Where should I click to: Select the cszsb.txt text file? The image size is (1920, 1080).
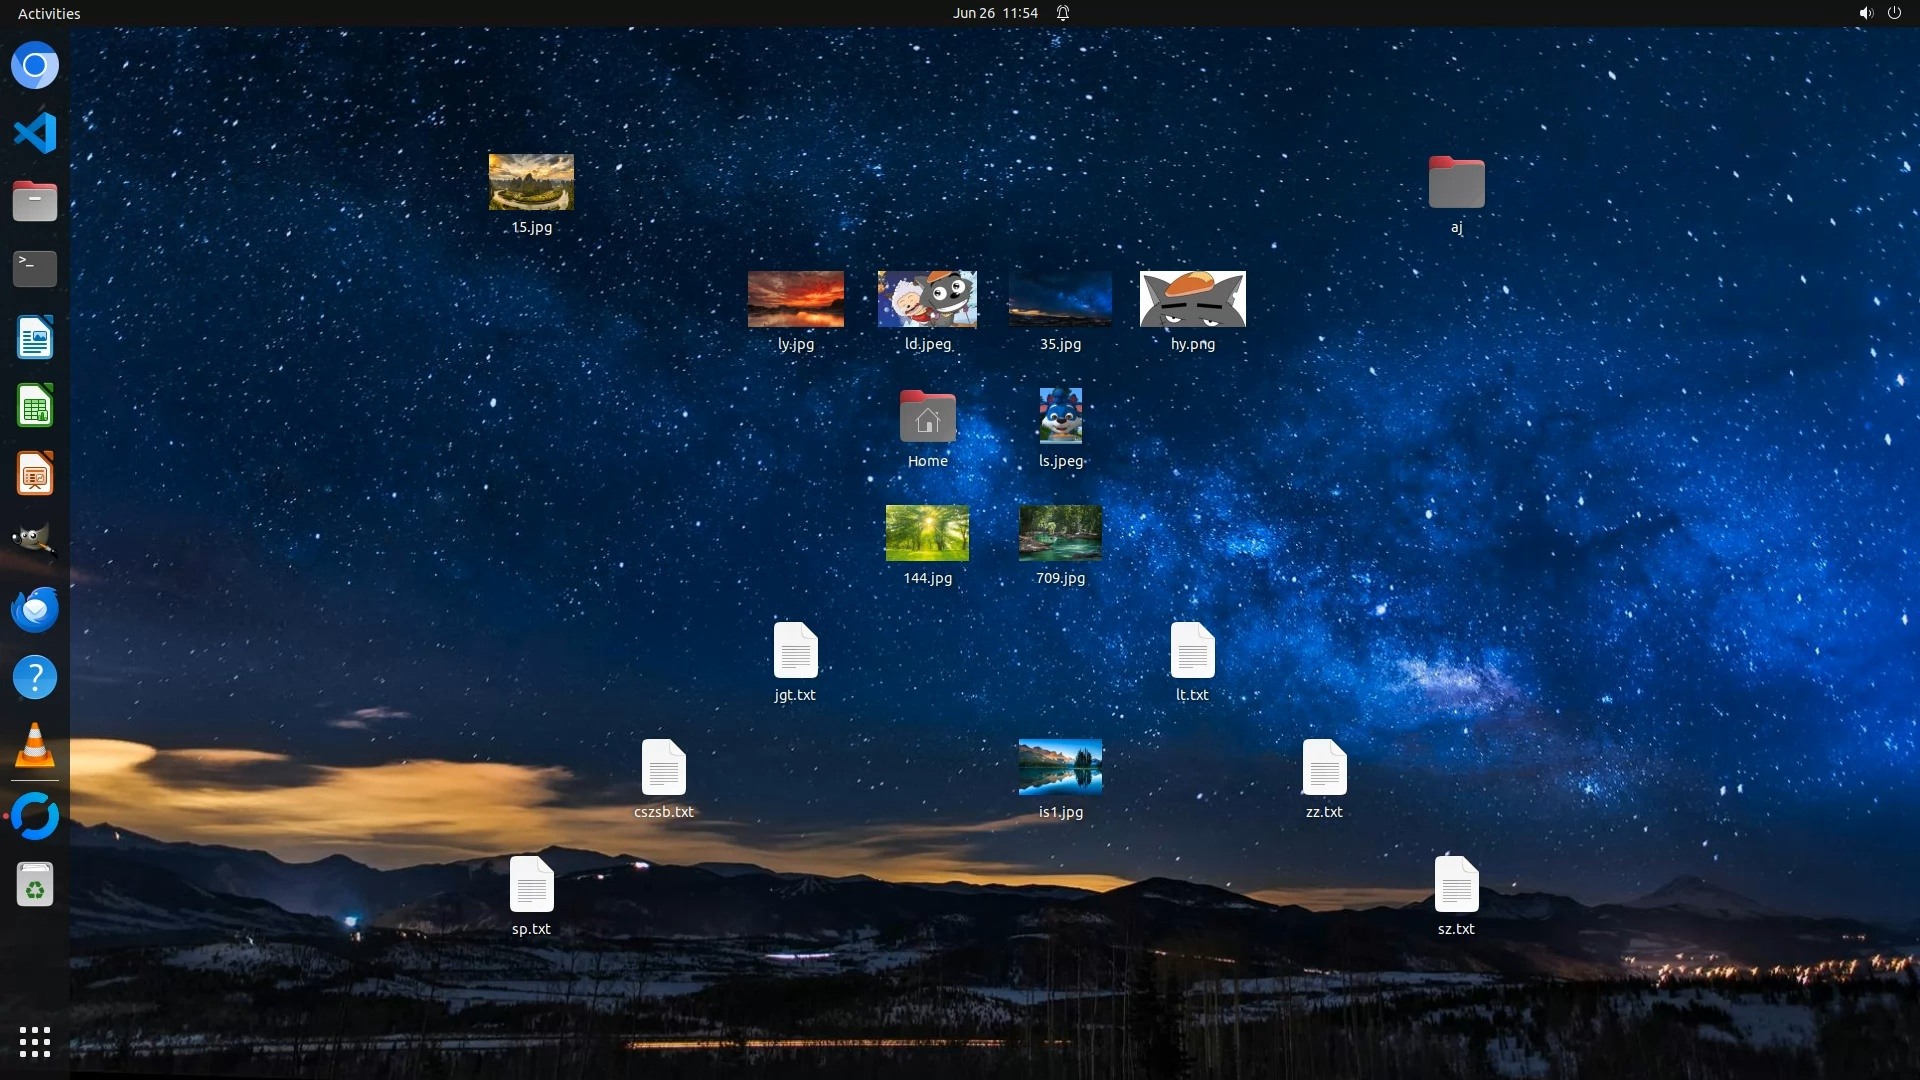click(x=663, y=767)
